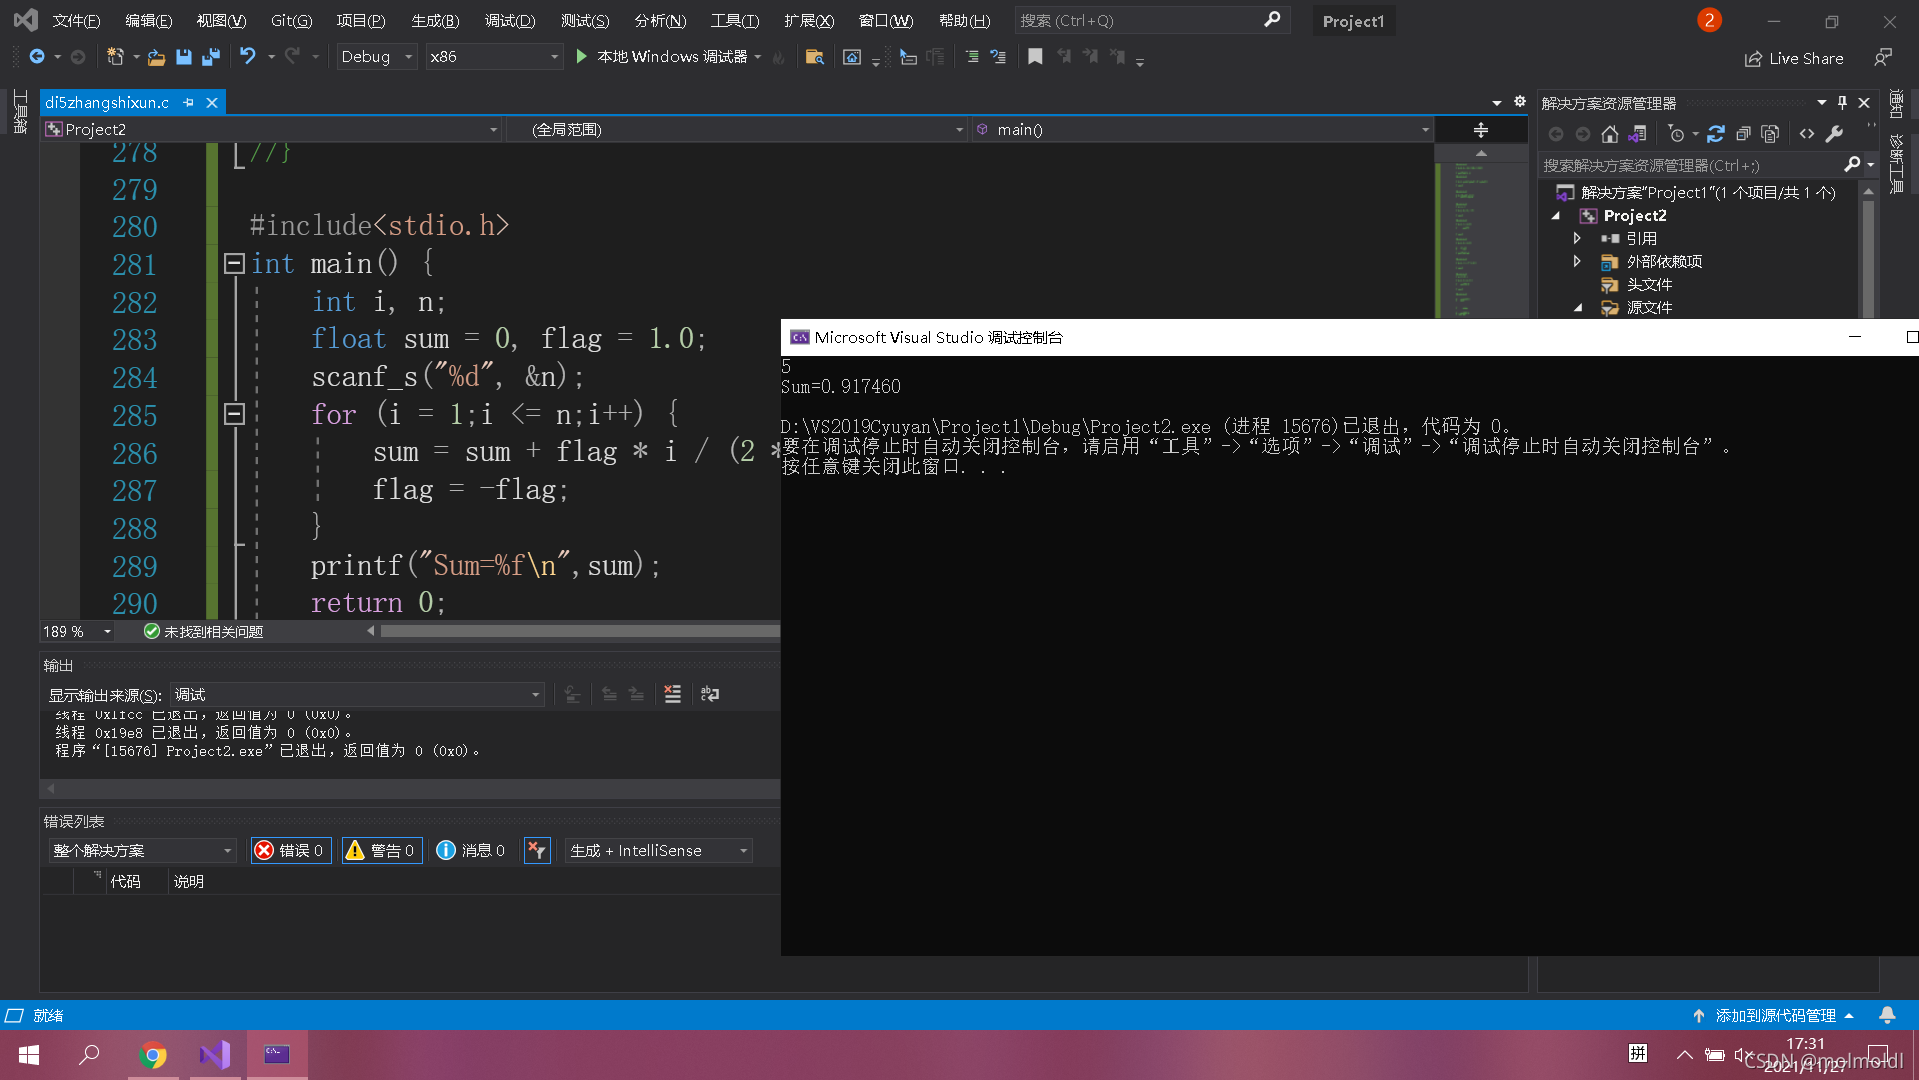
Task: Save the current file with the disk icon
Action: [x=184, y=57]
